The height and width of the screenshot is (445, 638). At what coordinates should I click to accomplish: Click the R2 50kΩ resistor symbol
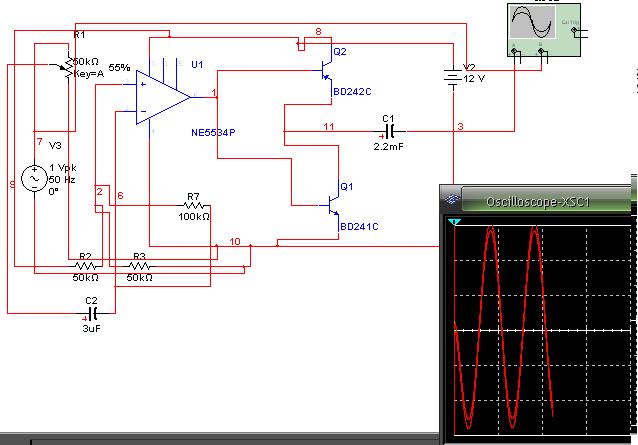(85, 266)
